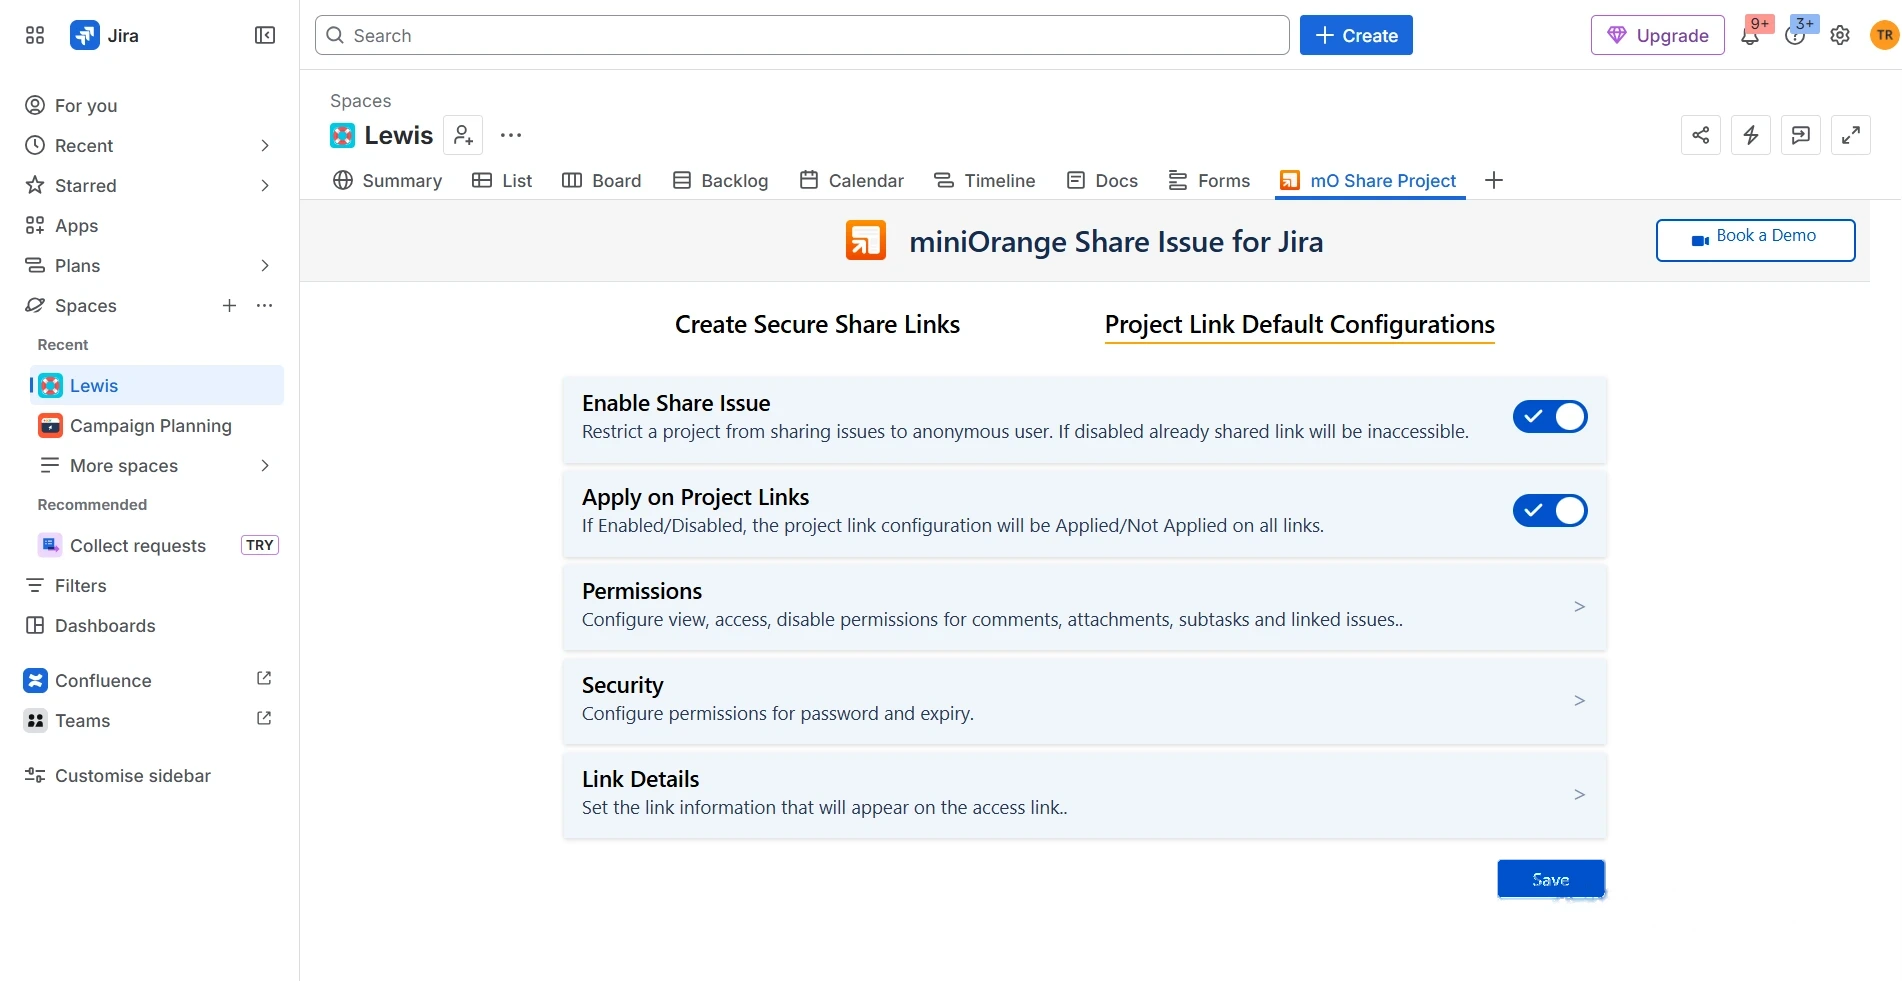
Task: Click the Spaces breadcrumb link
Action: coord(360,100)
